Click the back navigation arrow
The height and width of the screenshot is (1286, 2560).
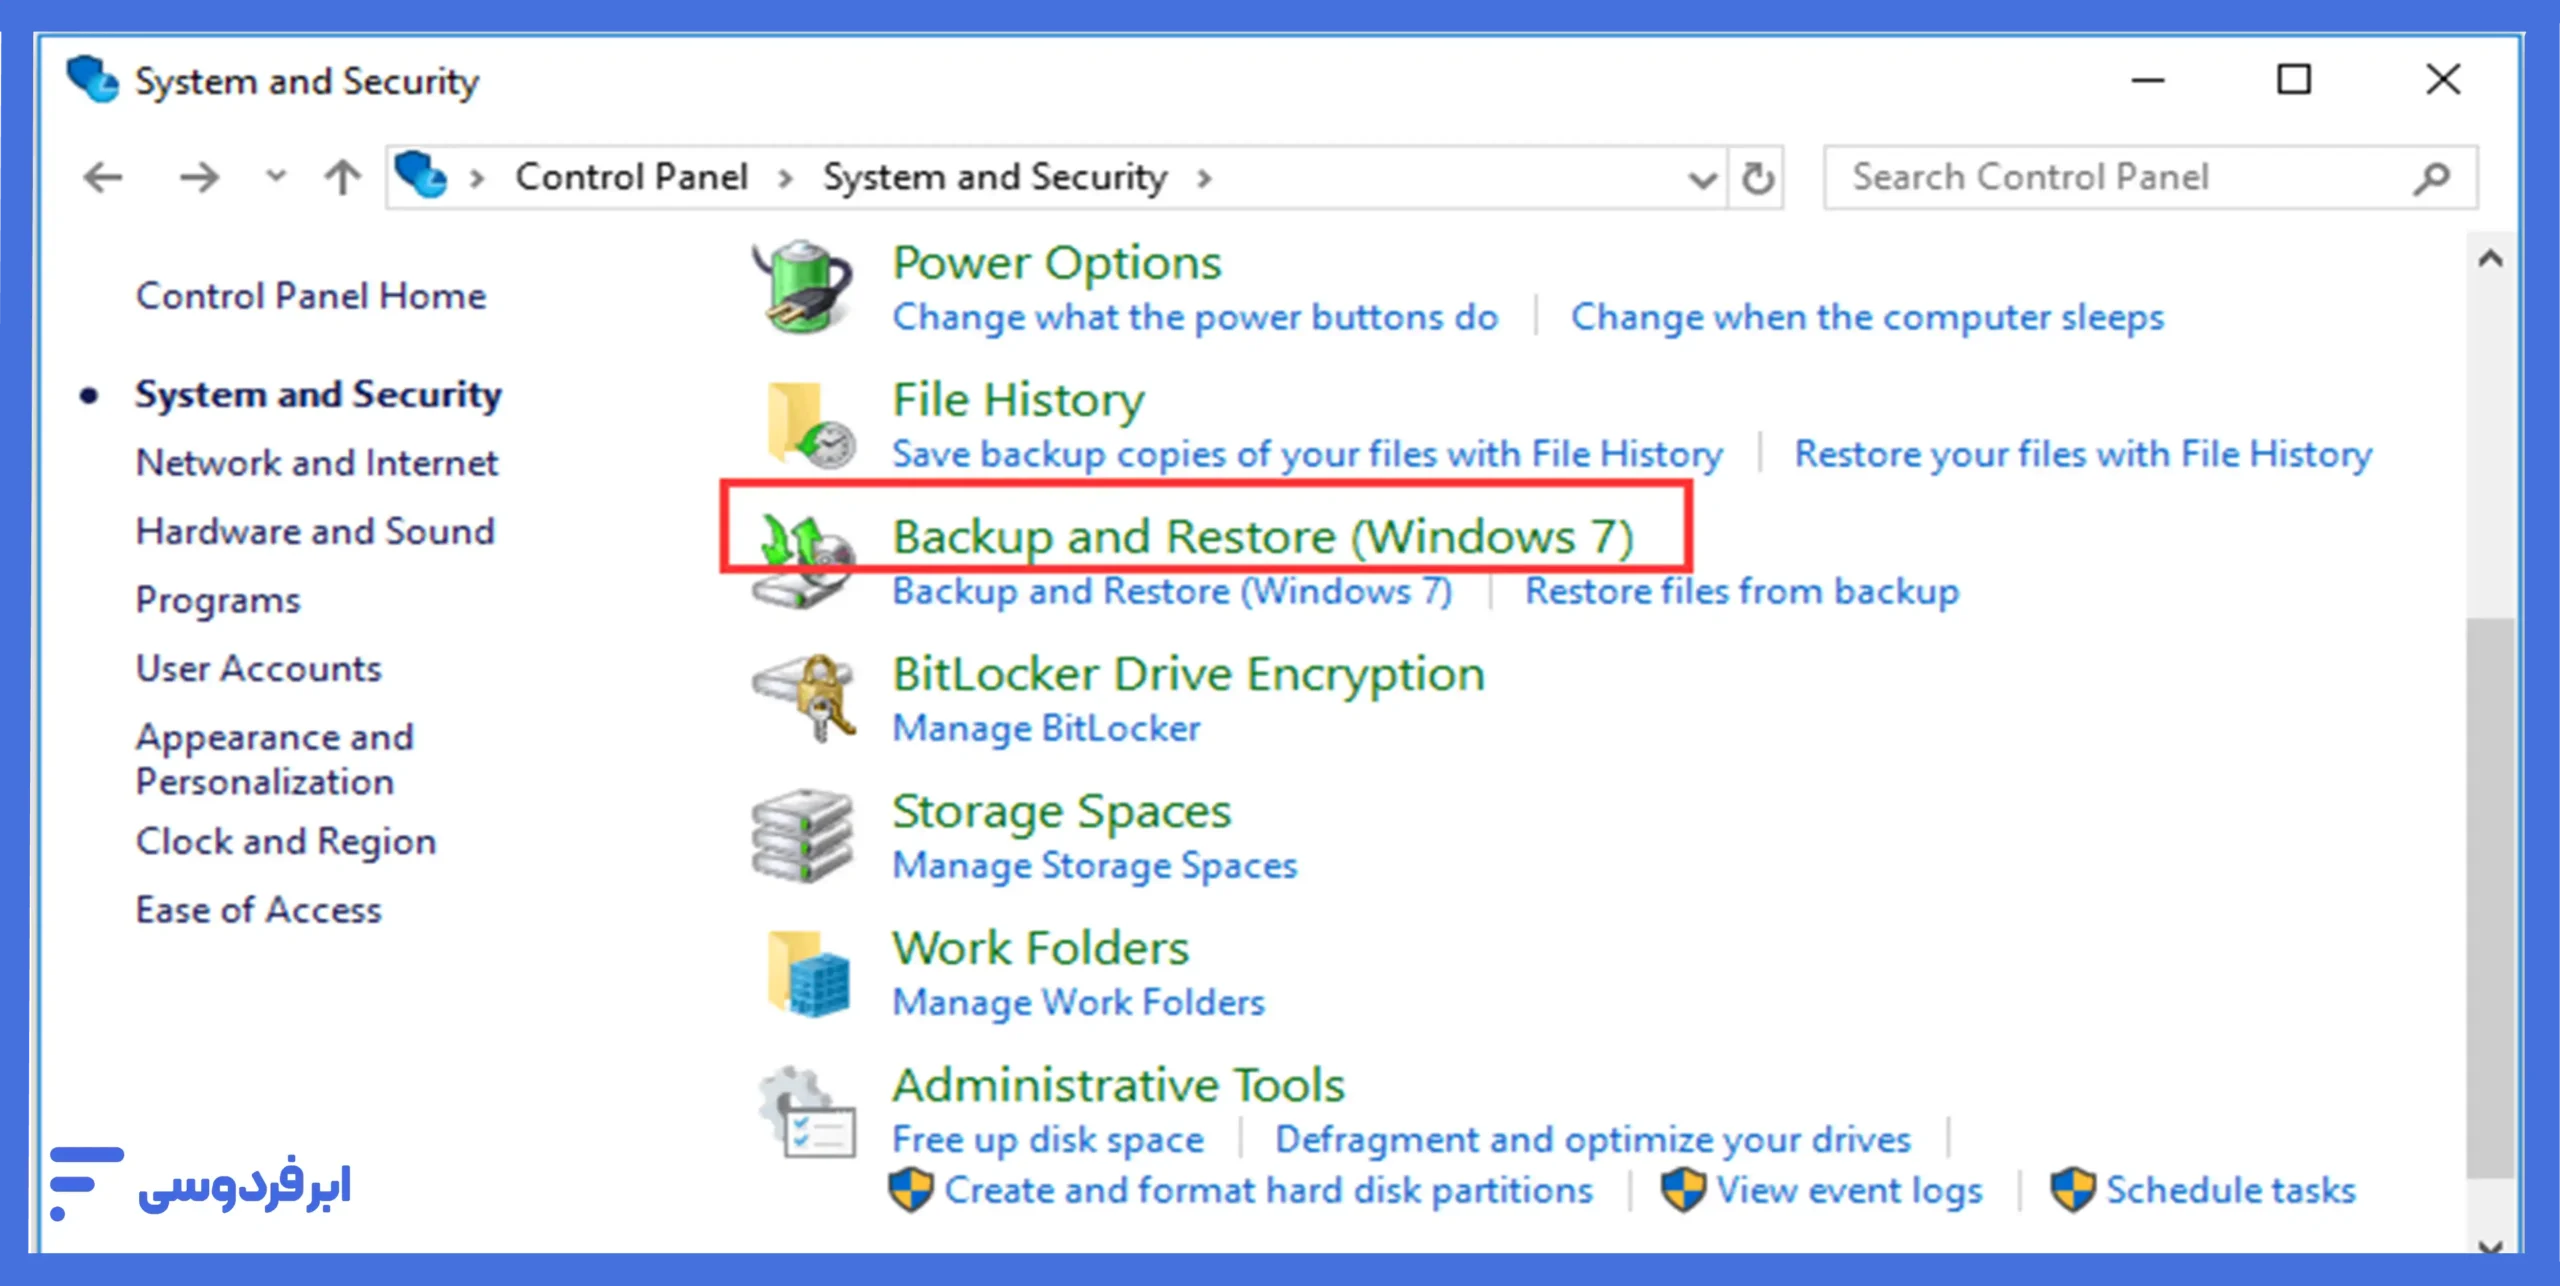click(x=101, y=177)
